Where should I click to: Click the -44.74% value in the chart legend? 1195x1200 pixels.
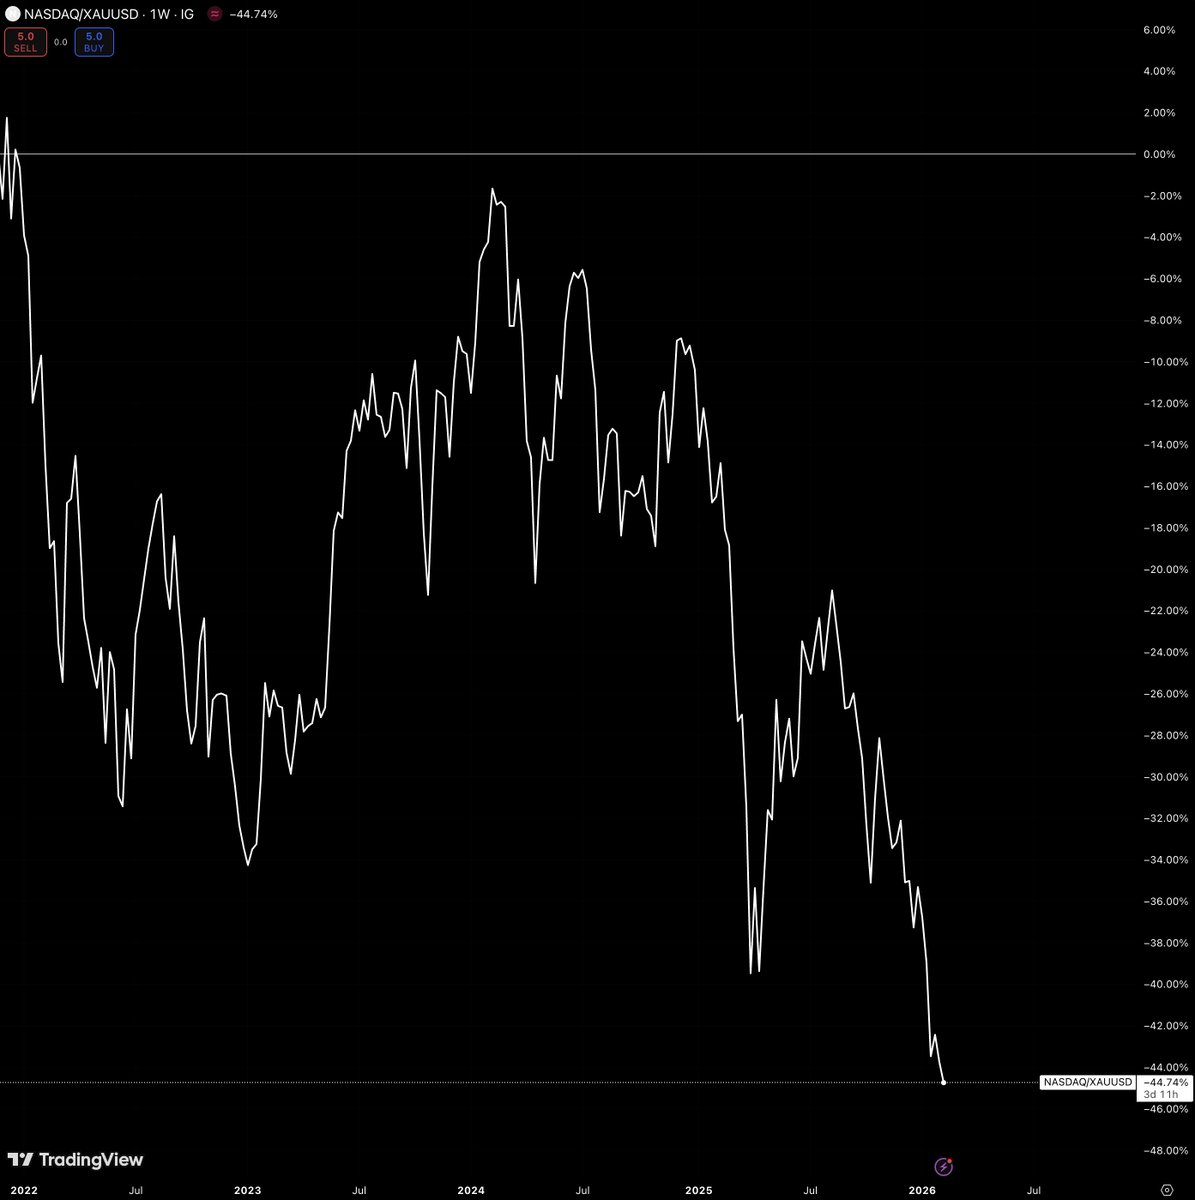tap(253, 14)
